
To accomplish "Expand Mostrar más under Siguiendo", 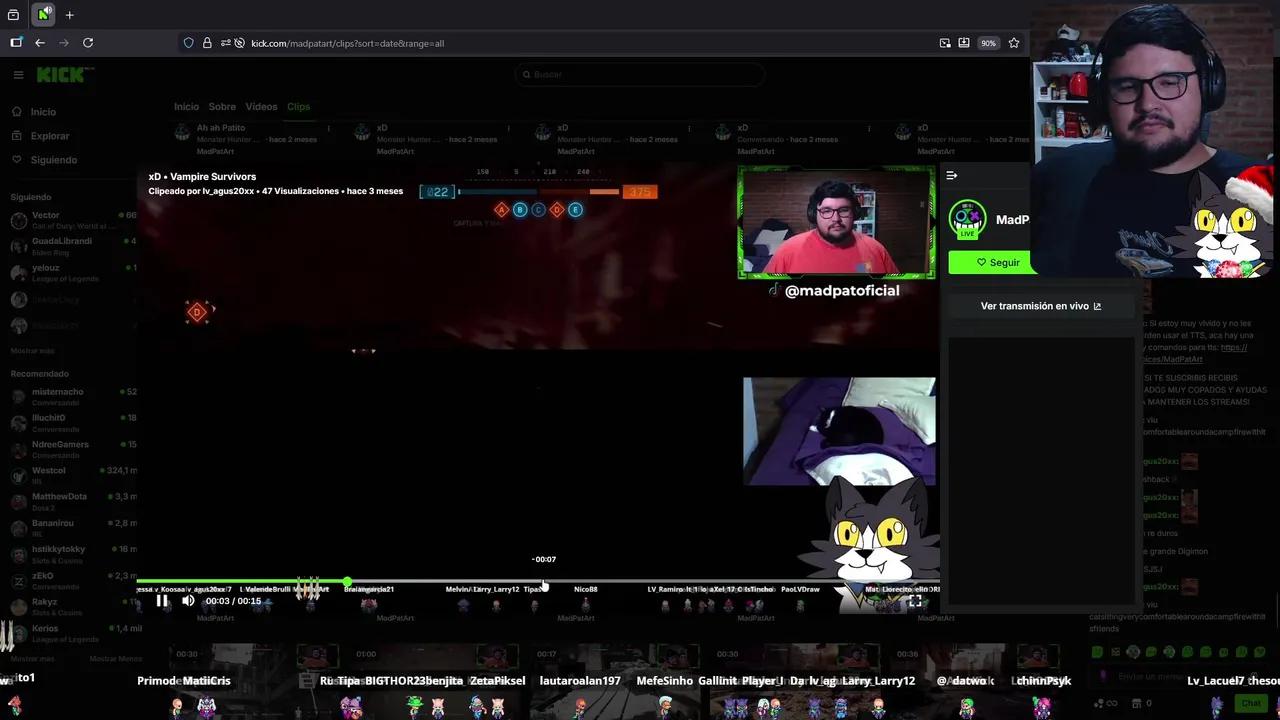I will 33,351.
